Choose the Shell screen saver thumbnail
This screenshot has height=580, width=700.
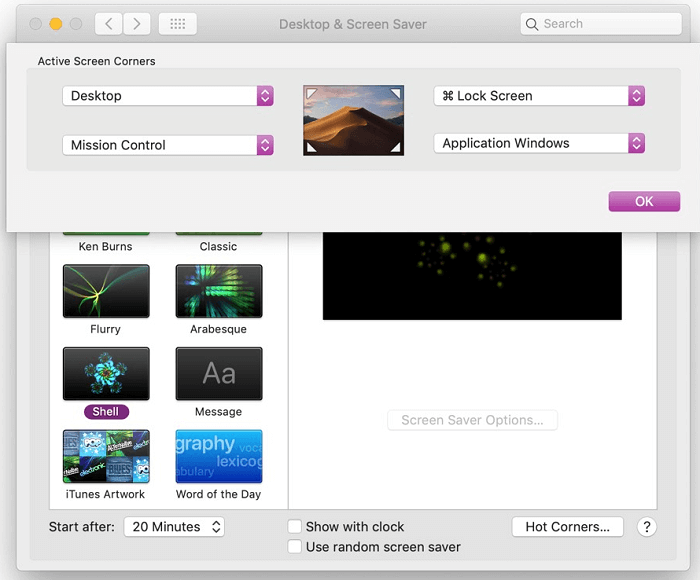click(105, 374)
